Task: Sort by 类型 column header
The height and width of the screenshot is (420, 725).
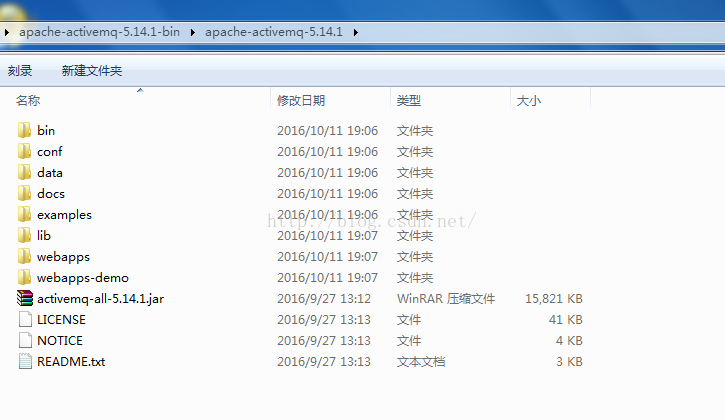Action: coord(409,100)
